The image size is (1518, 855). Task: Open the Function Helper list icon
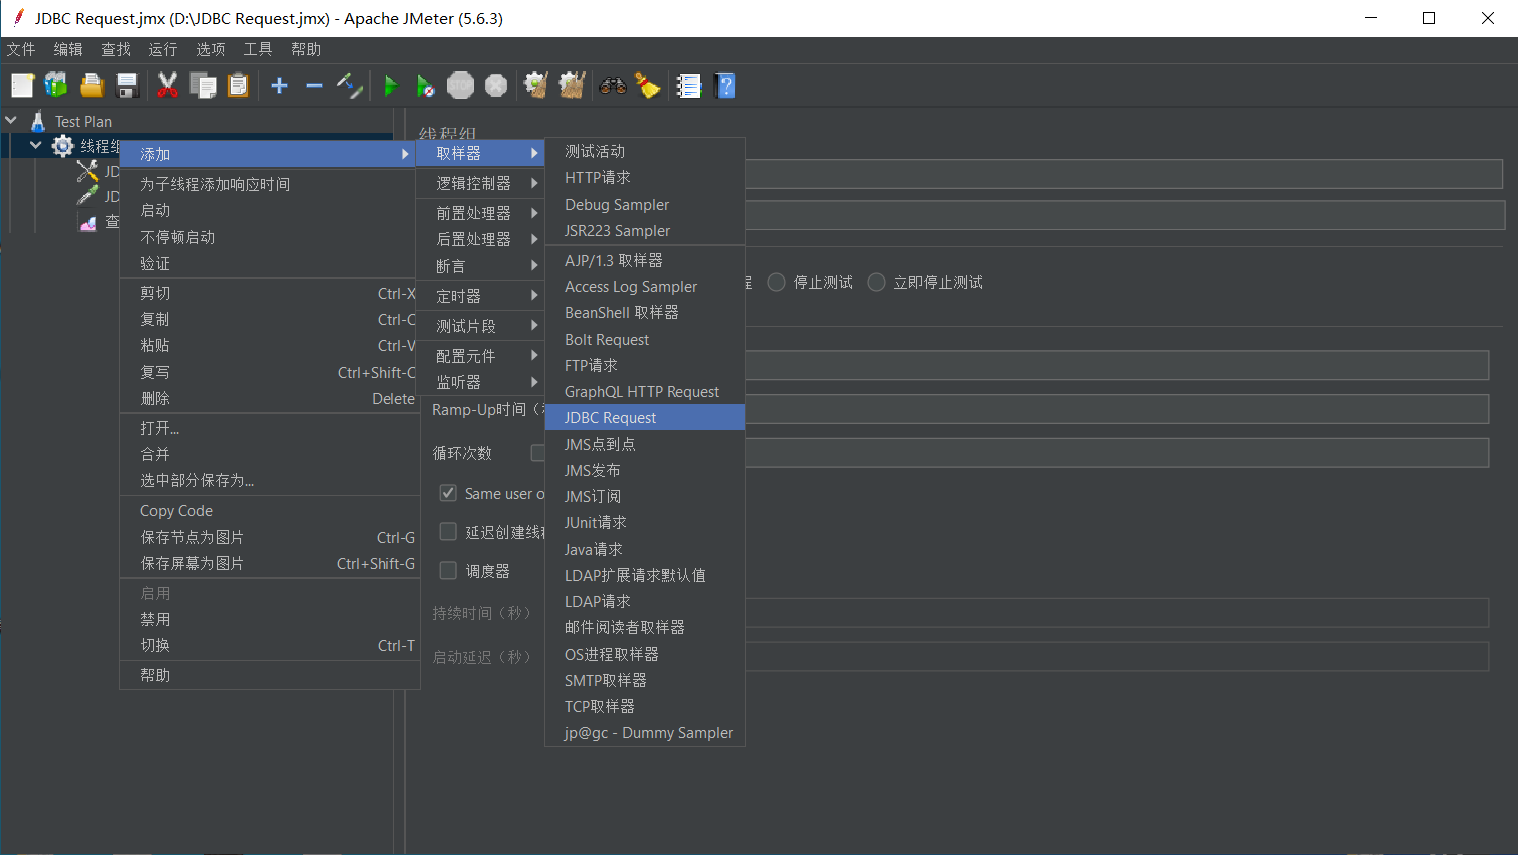point(689,86)
